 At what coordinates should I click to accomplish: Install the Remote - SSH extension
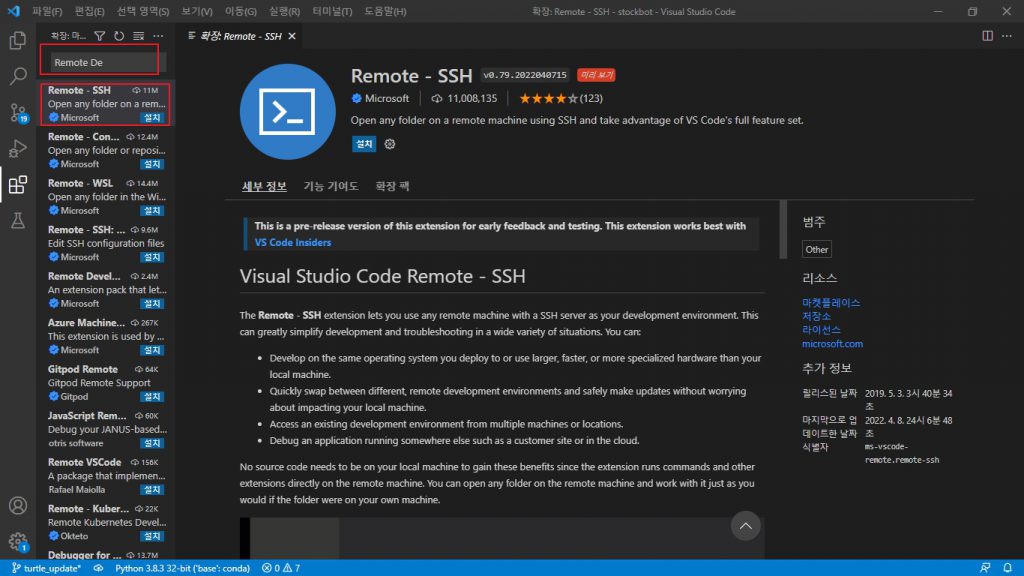click(x=362, y=143)
